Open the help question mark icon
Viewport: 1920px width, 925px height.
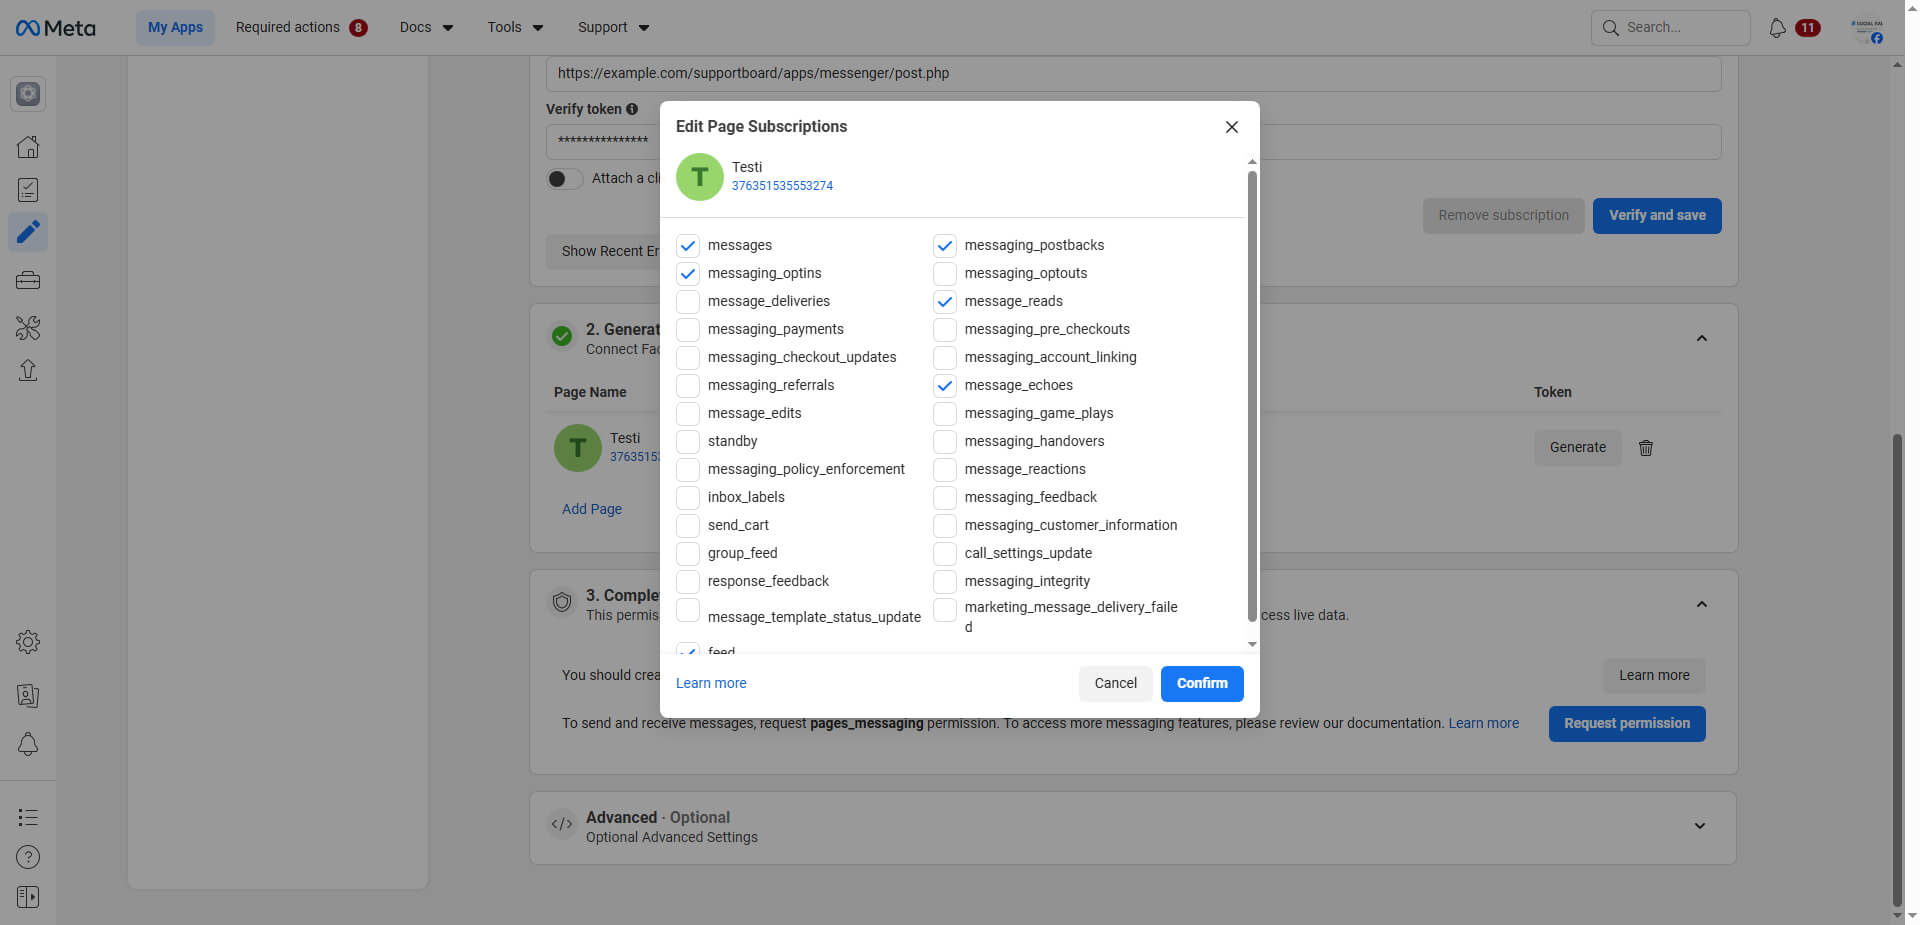tap(28, 857)
